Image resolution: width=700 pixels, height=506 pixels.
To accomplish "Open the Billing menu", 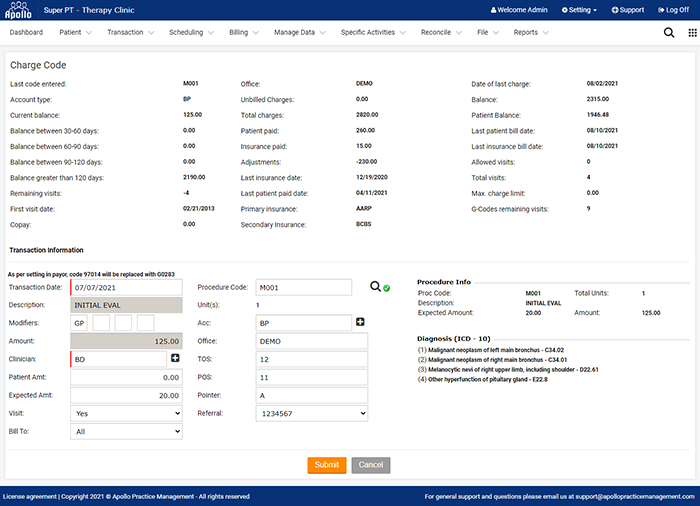I will pyautogui.click(x=243, y=33).
